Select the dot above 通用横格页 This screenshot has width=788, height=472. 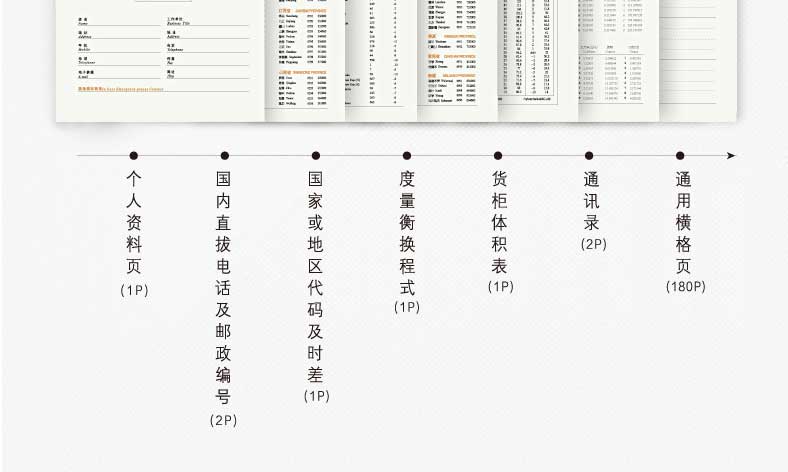[680, 156]
